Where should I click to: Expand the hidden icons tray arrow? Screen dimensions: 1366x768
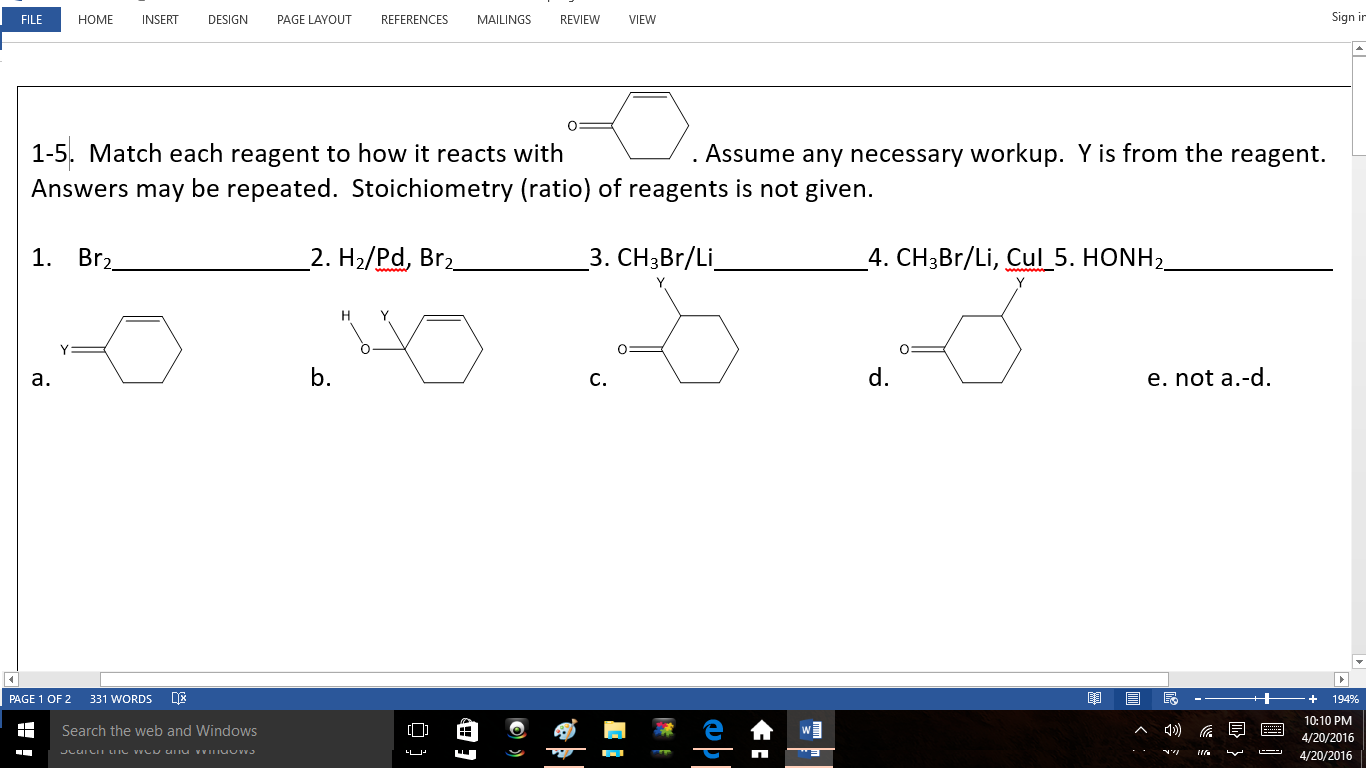[1140, 731]
